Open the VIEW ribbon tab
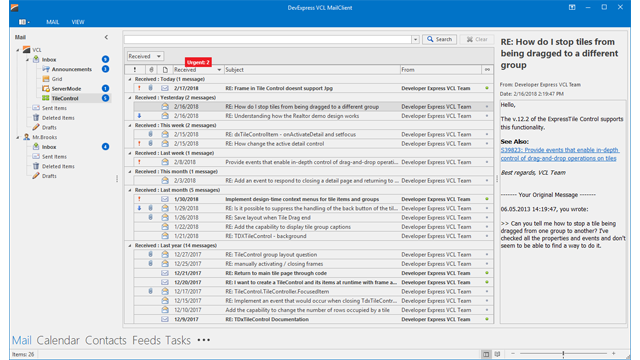Image resolution: width=640 pixels, height=360 pixels. pyautogui.click(x=78, y=22)
